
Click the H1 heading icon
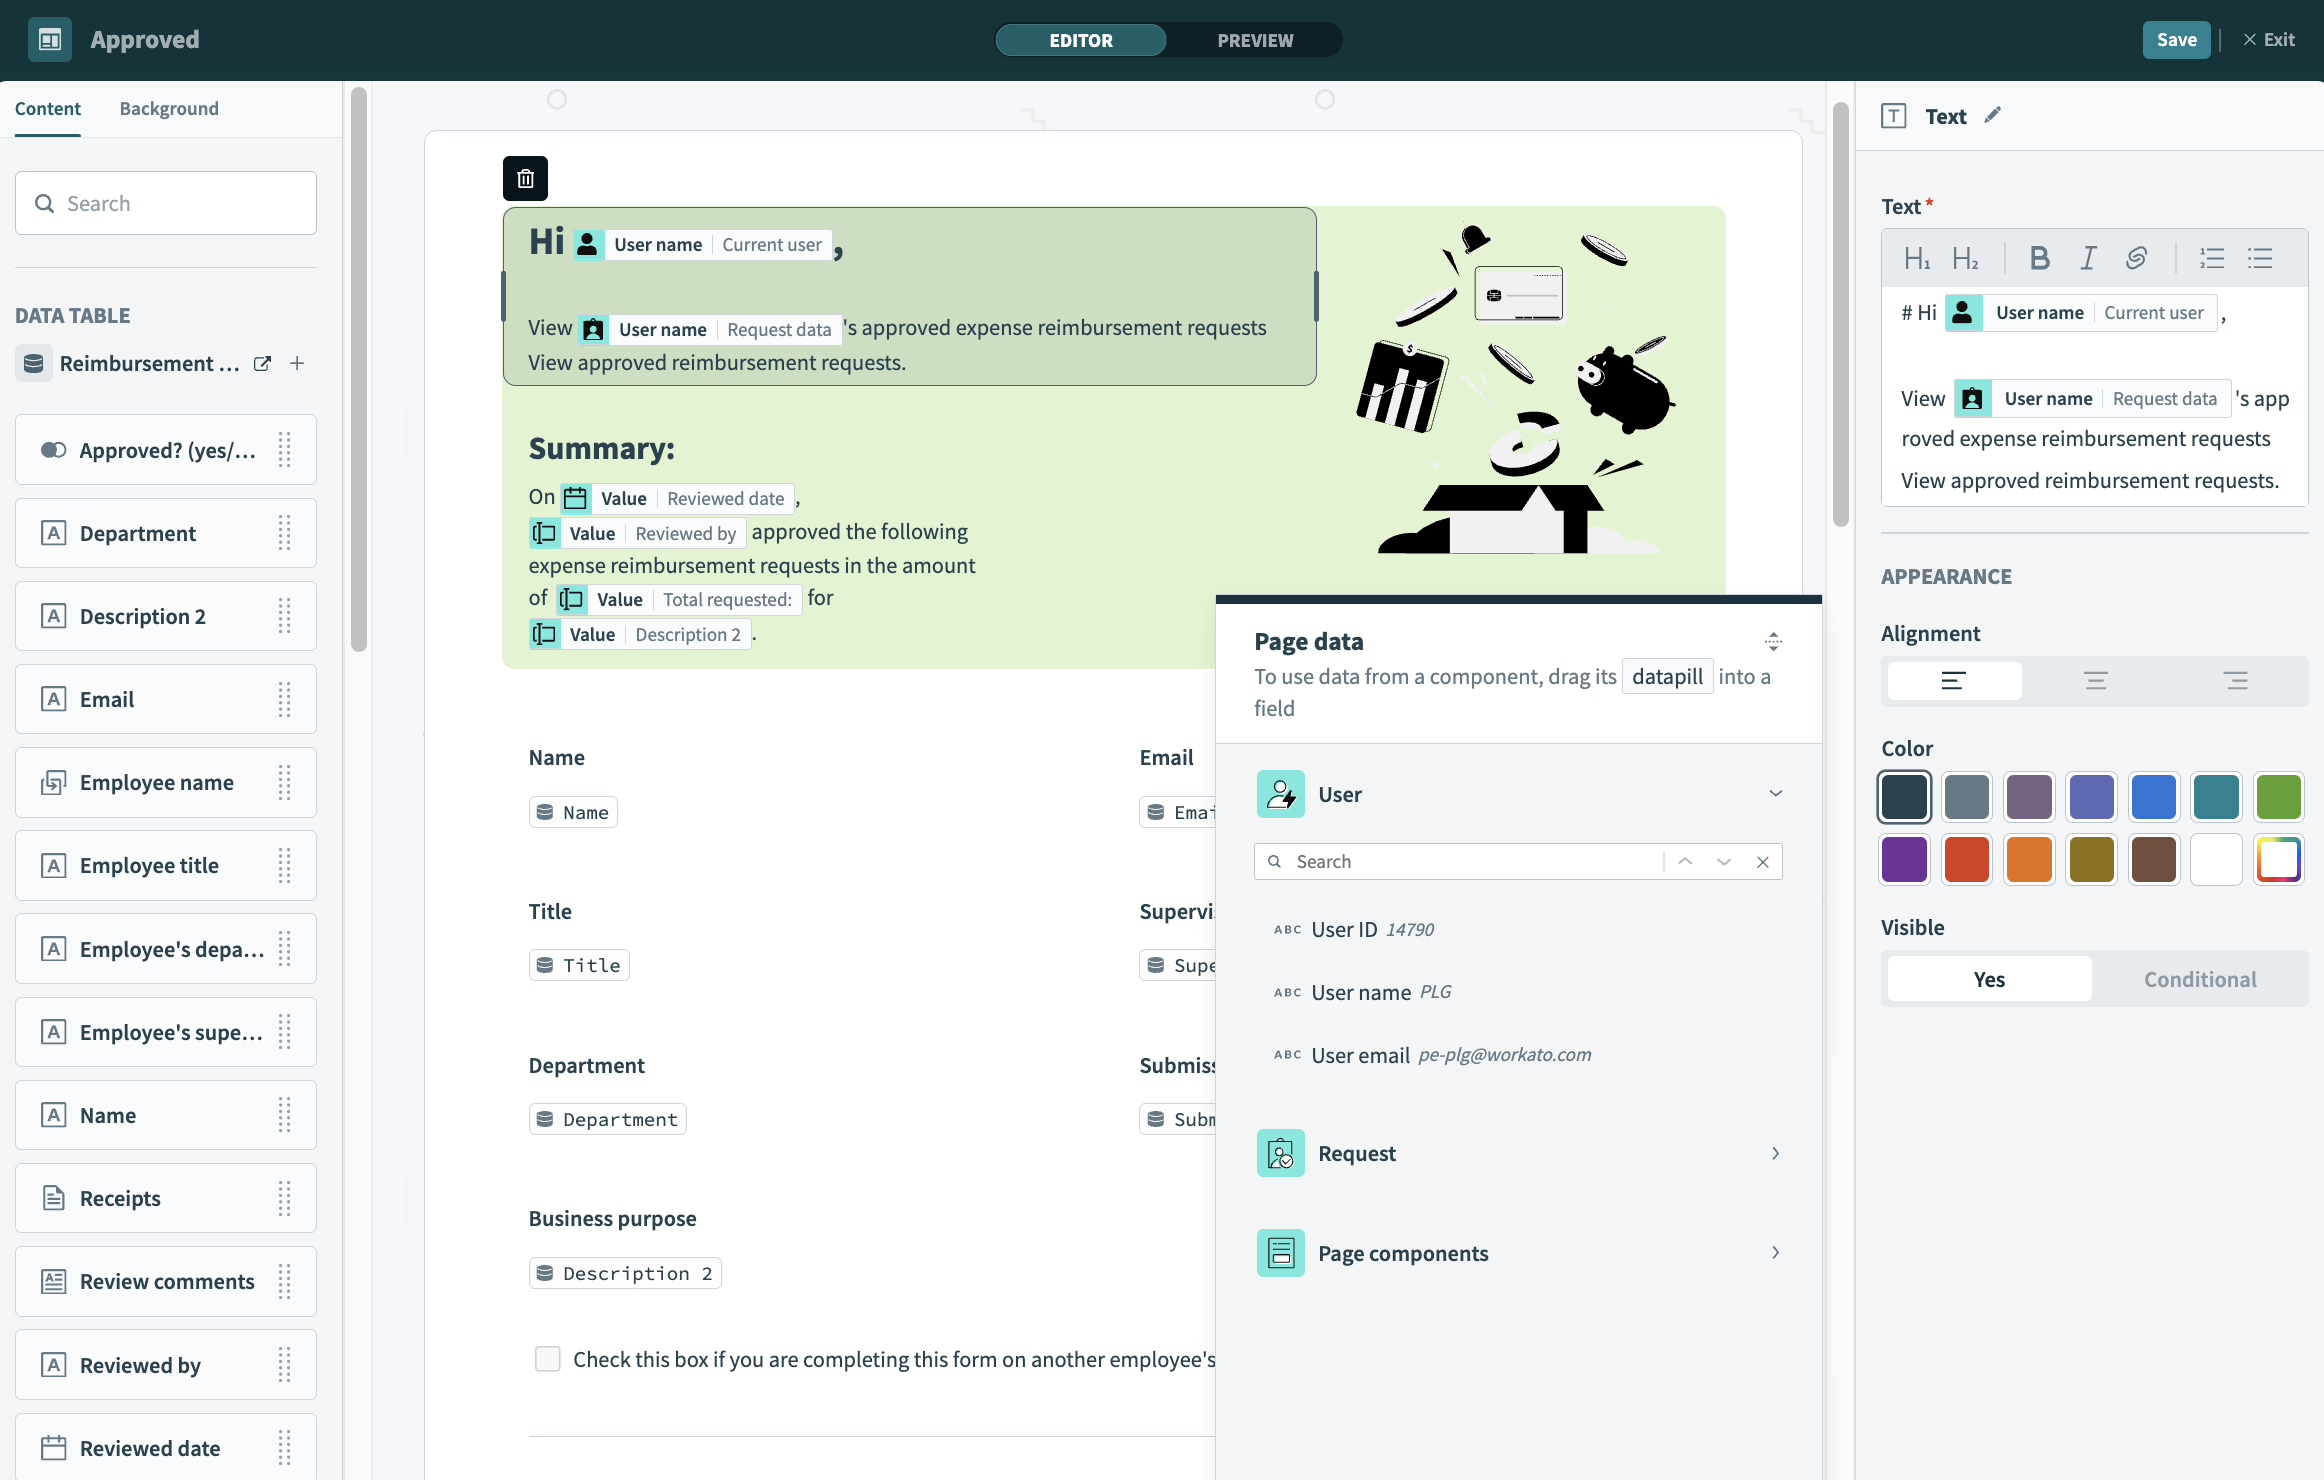pos(1916,257)
